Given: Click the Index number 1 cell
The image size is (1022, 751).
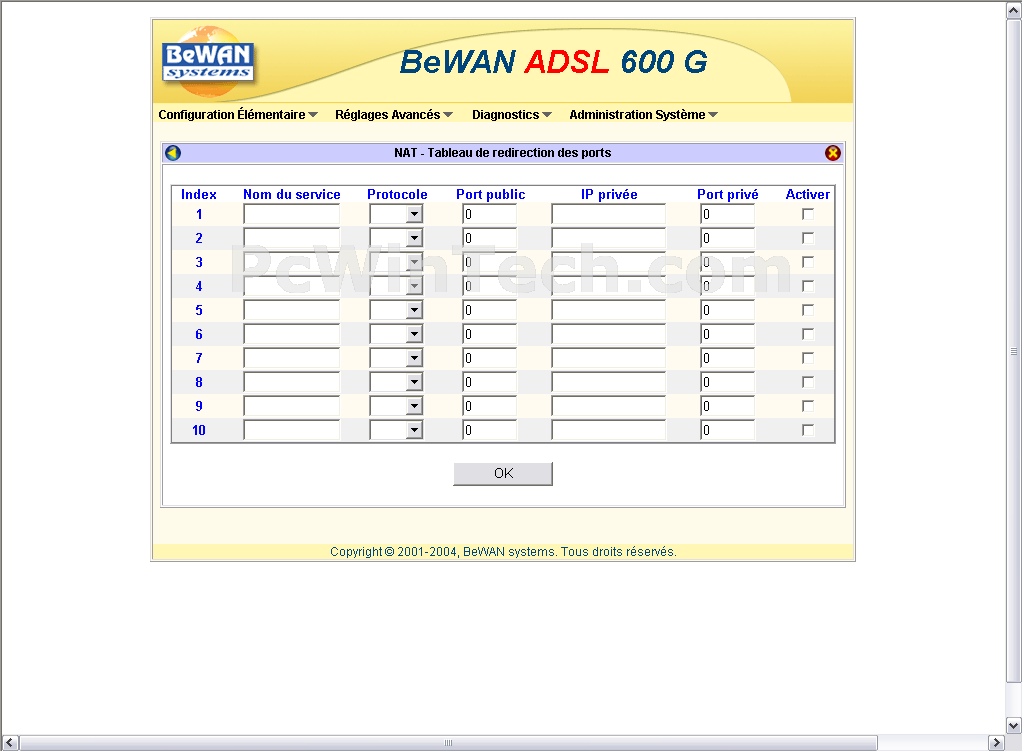Looking at the screenshot, I should [199, 214].
